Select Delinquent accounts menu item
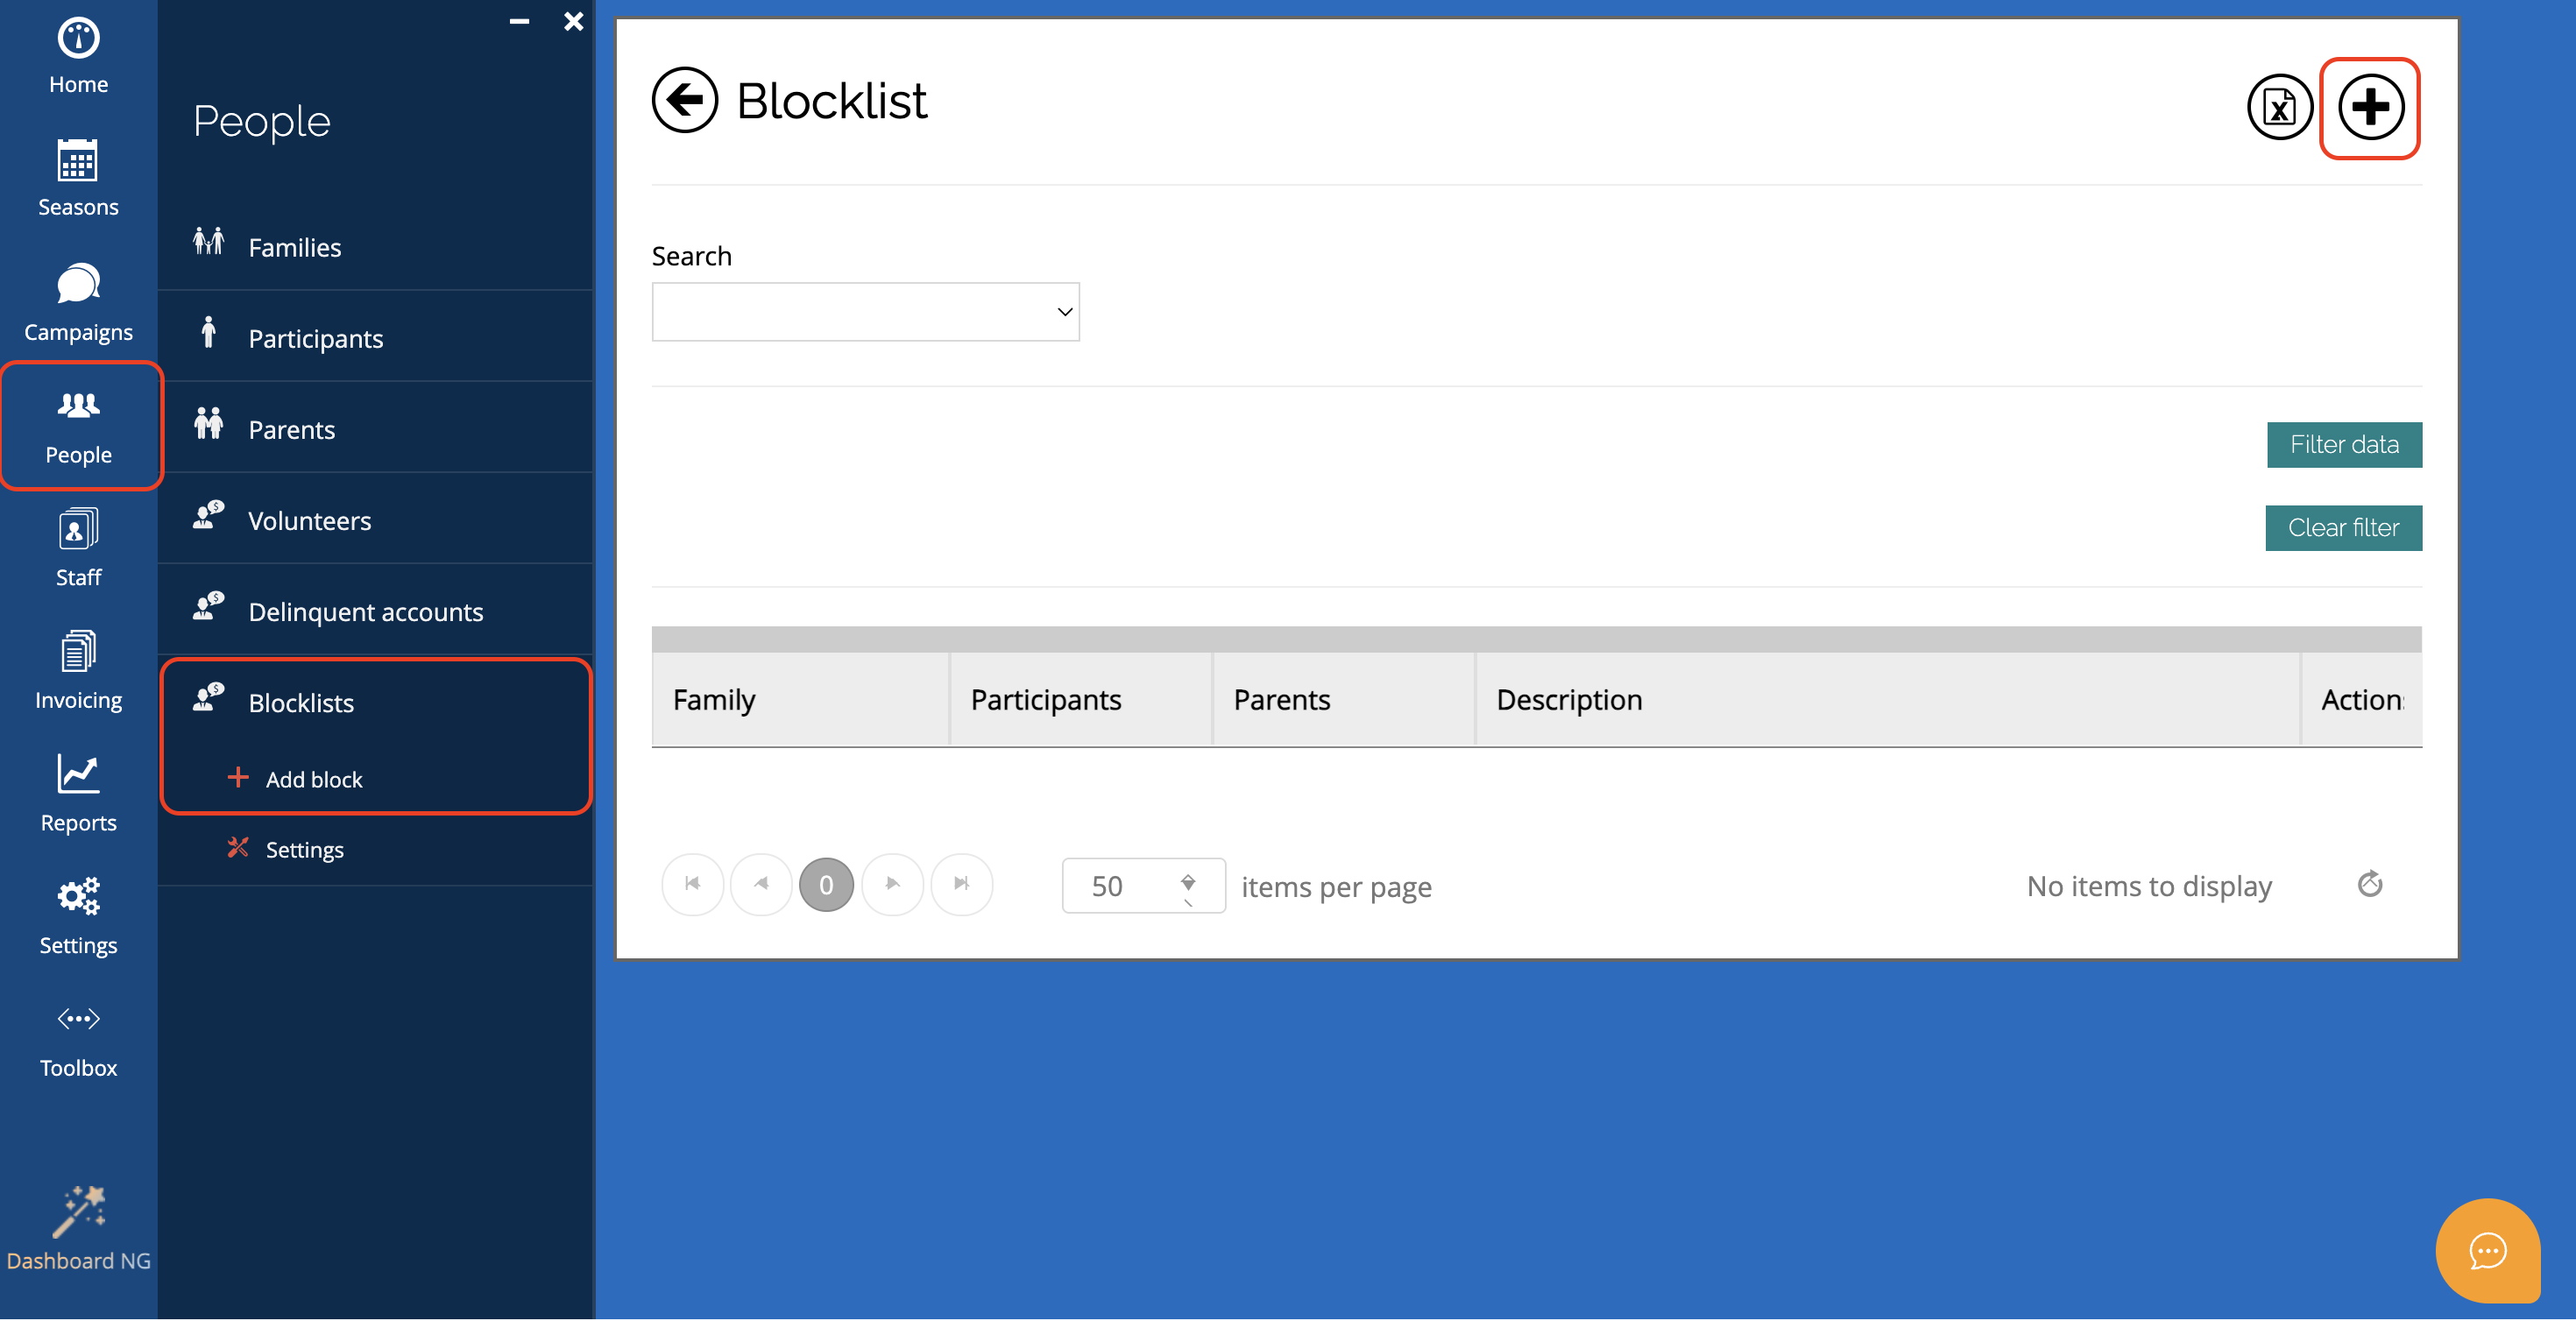This screenshot has height=1321, width=2576. pyautogui.click(x=365, y=612)
